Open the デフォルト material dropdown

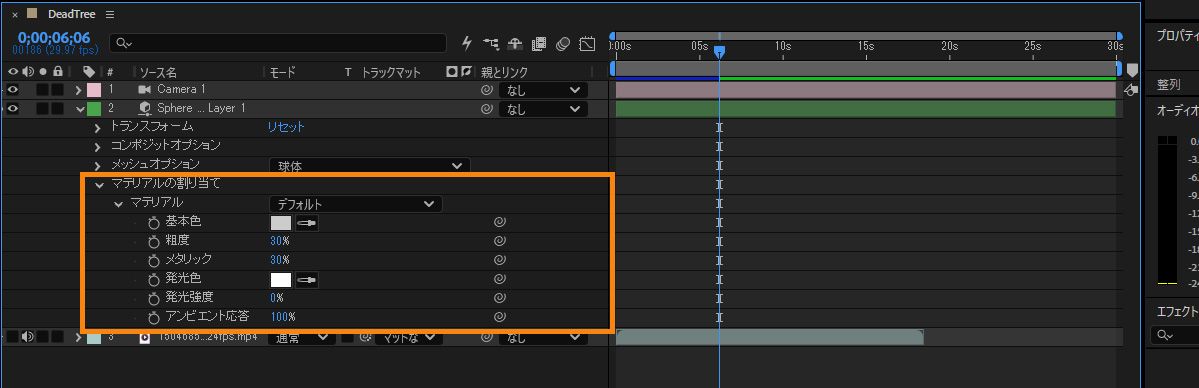pos(356,204)
